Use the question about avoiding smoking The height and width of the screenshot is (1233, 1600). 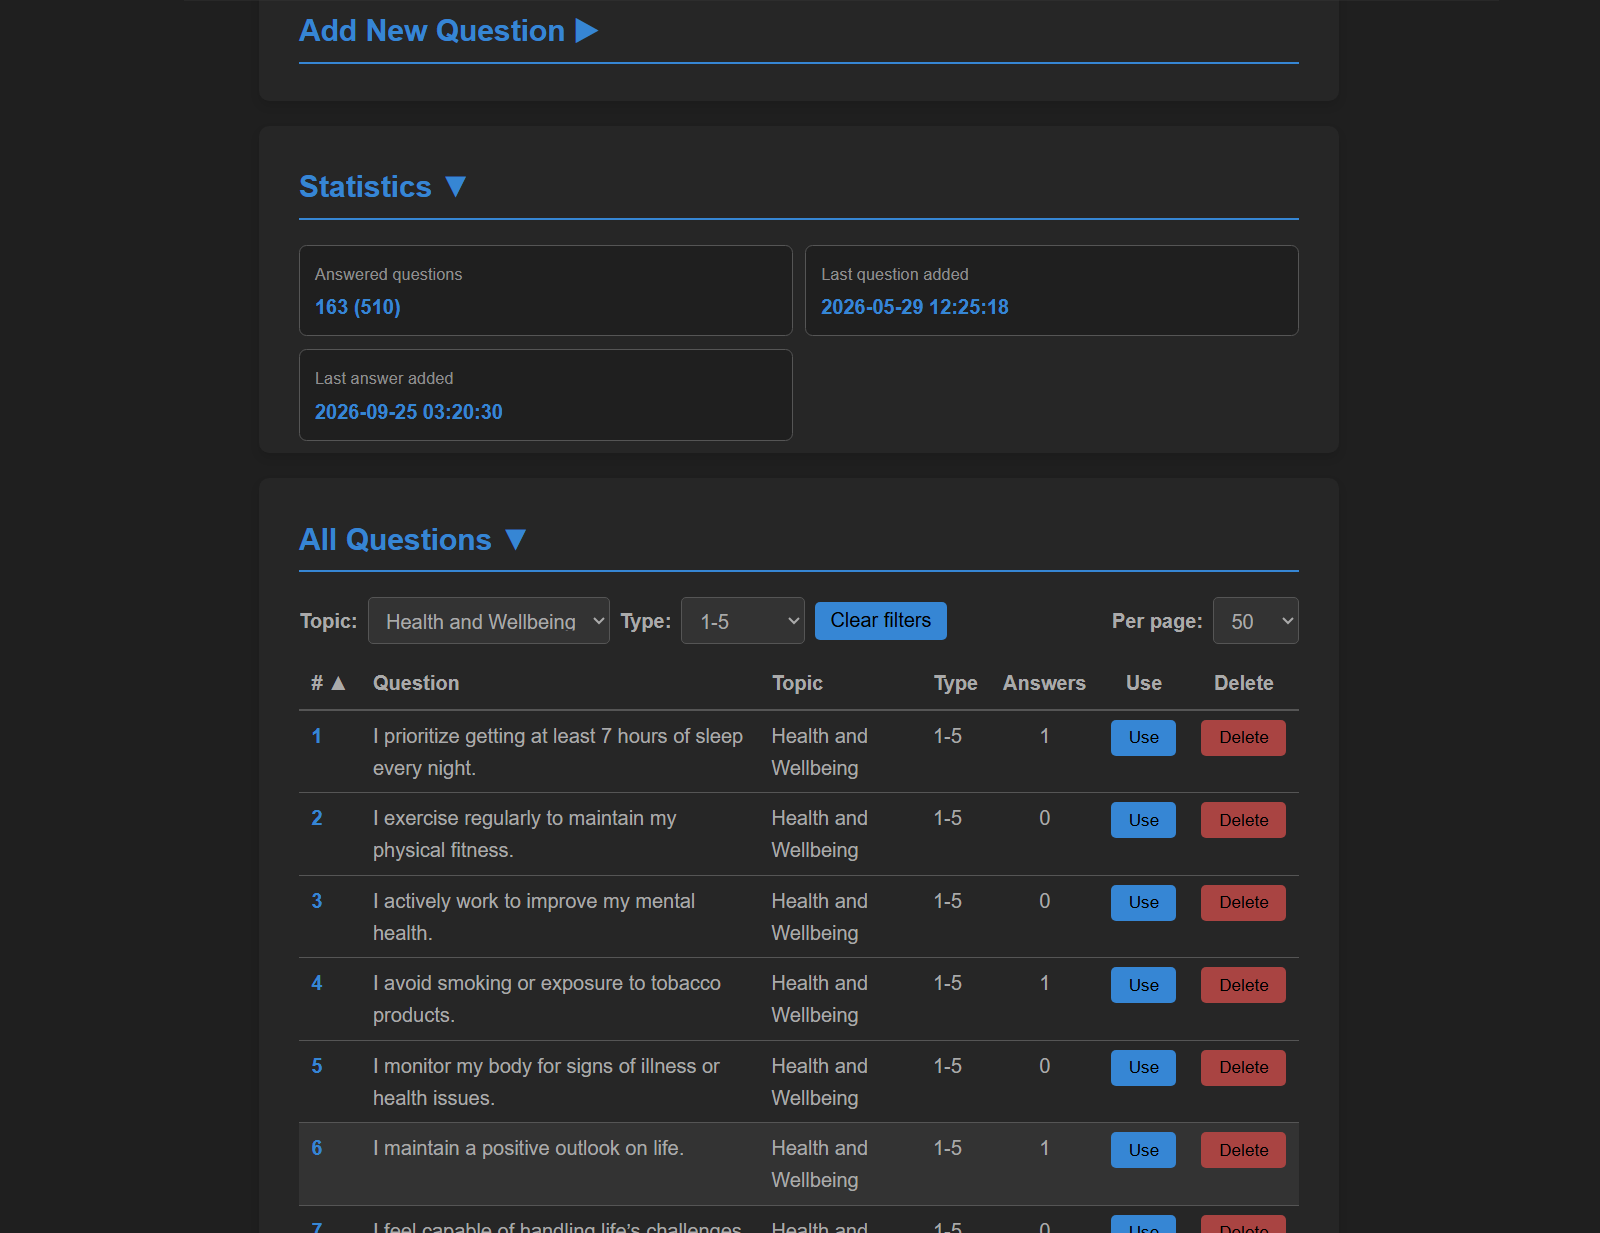(1143, 985)
